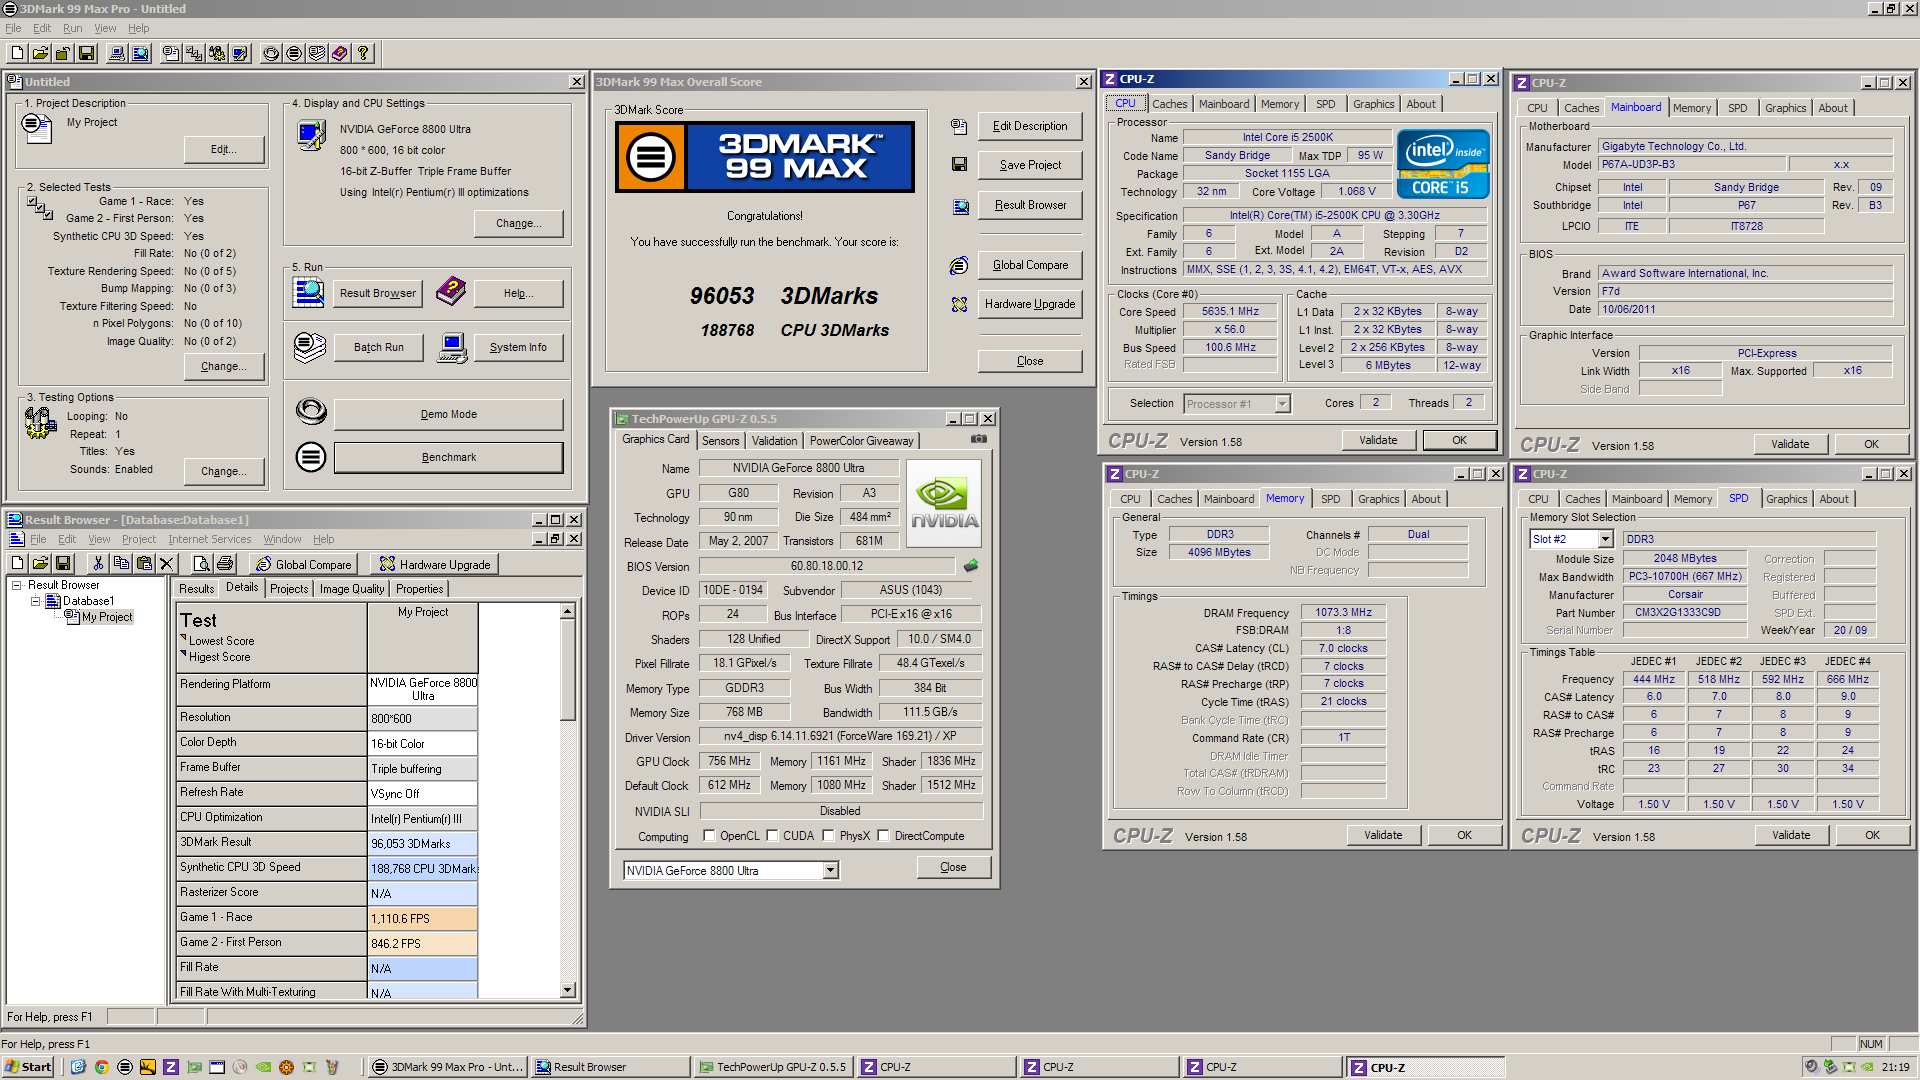1920x1080 pixels.
Task: Click the NVIDIA icon in quick launch bar
Action: pyautogui.click(x=263, y=1067)
